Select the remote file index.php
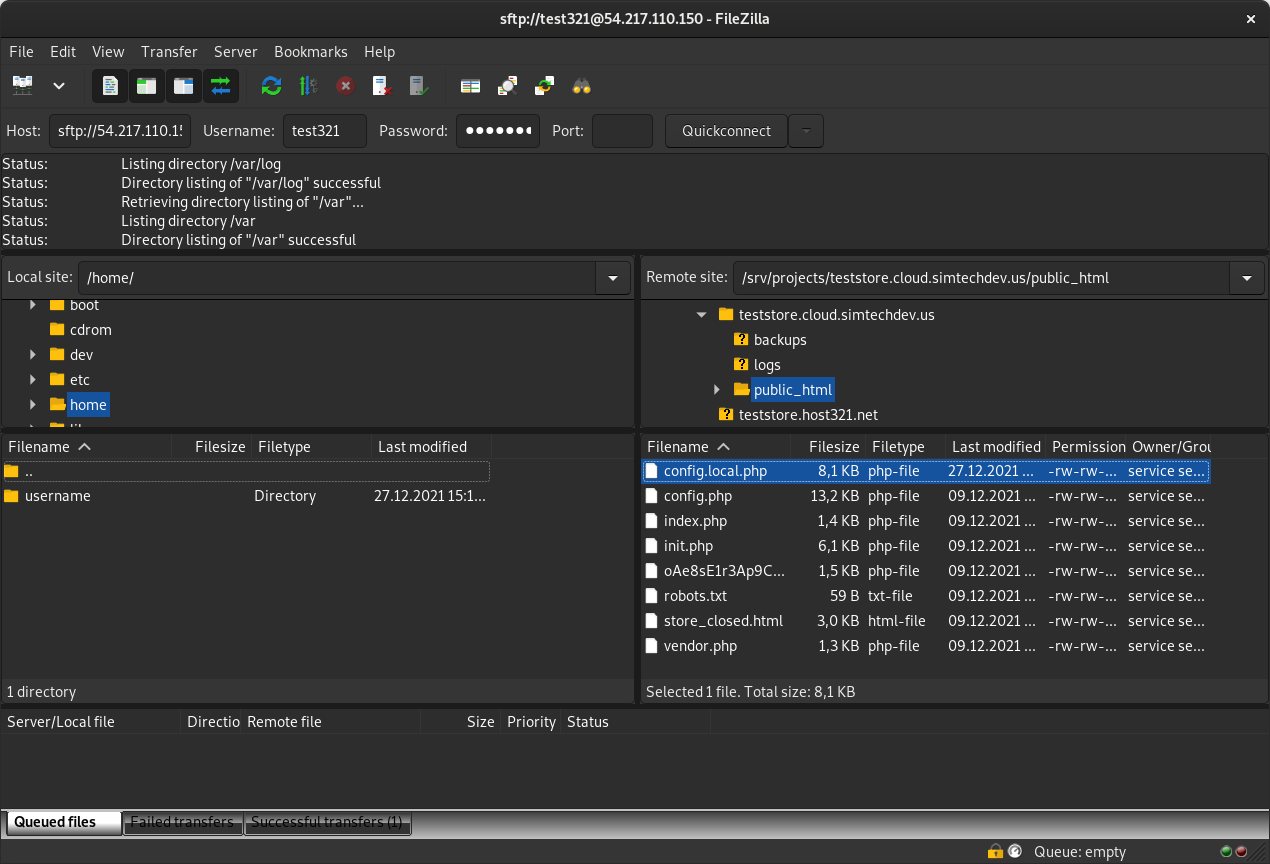 926,521
